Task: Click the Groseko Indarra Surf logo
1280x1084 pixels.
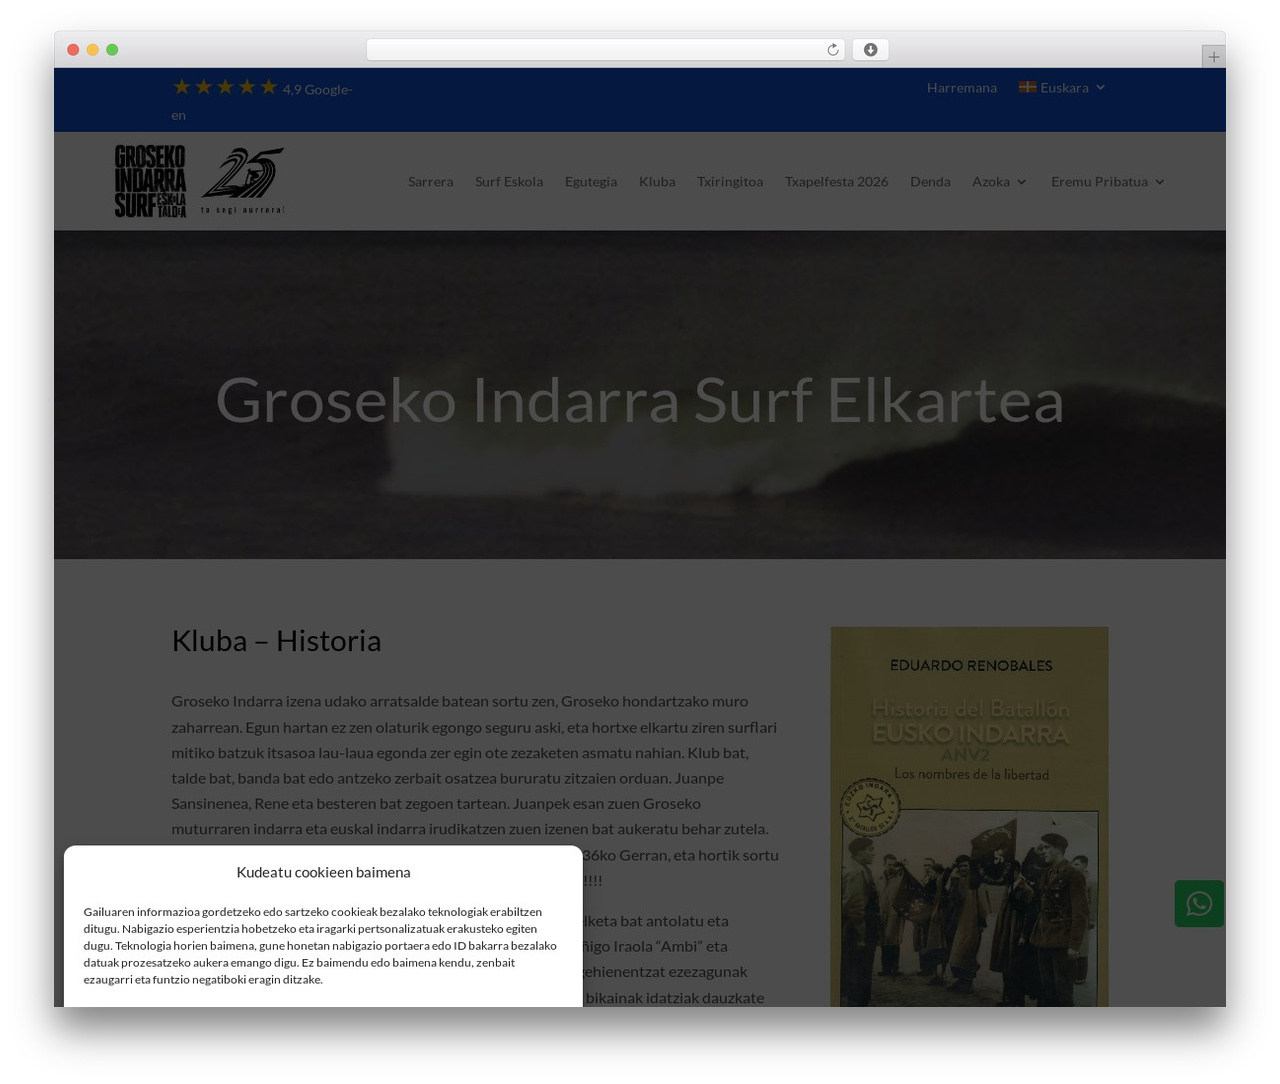Action: [x=150, y=181]
